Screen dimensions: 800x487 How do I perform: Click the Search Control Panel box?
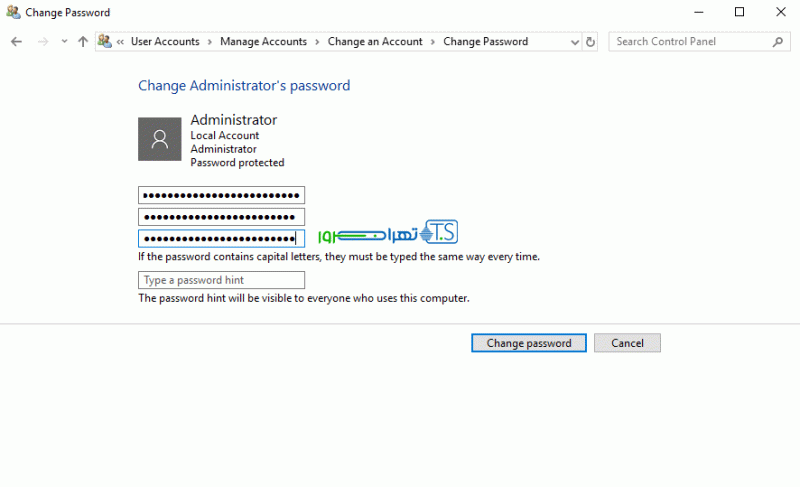coord(690,42)
